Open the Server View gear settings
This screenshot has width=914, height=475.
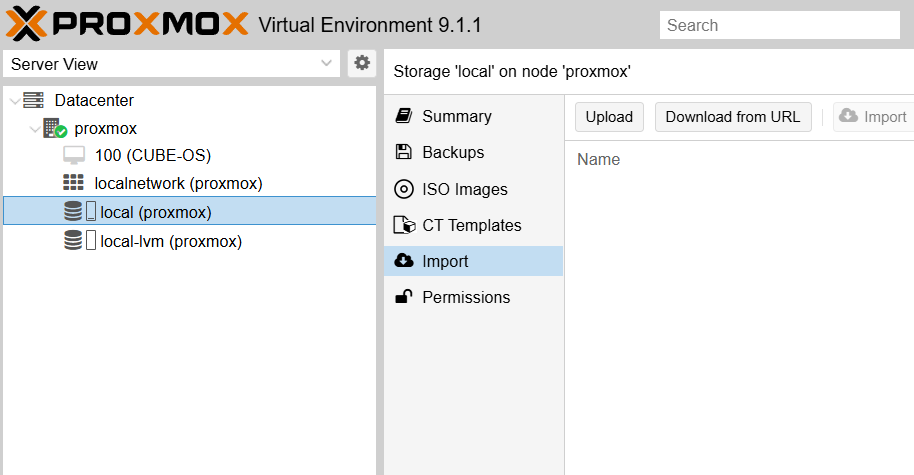click(362, 63)
